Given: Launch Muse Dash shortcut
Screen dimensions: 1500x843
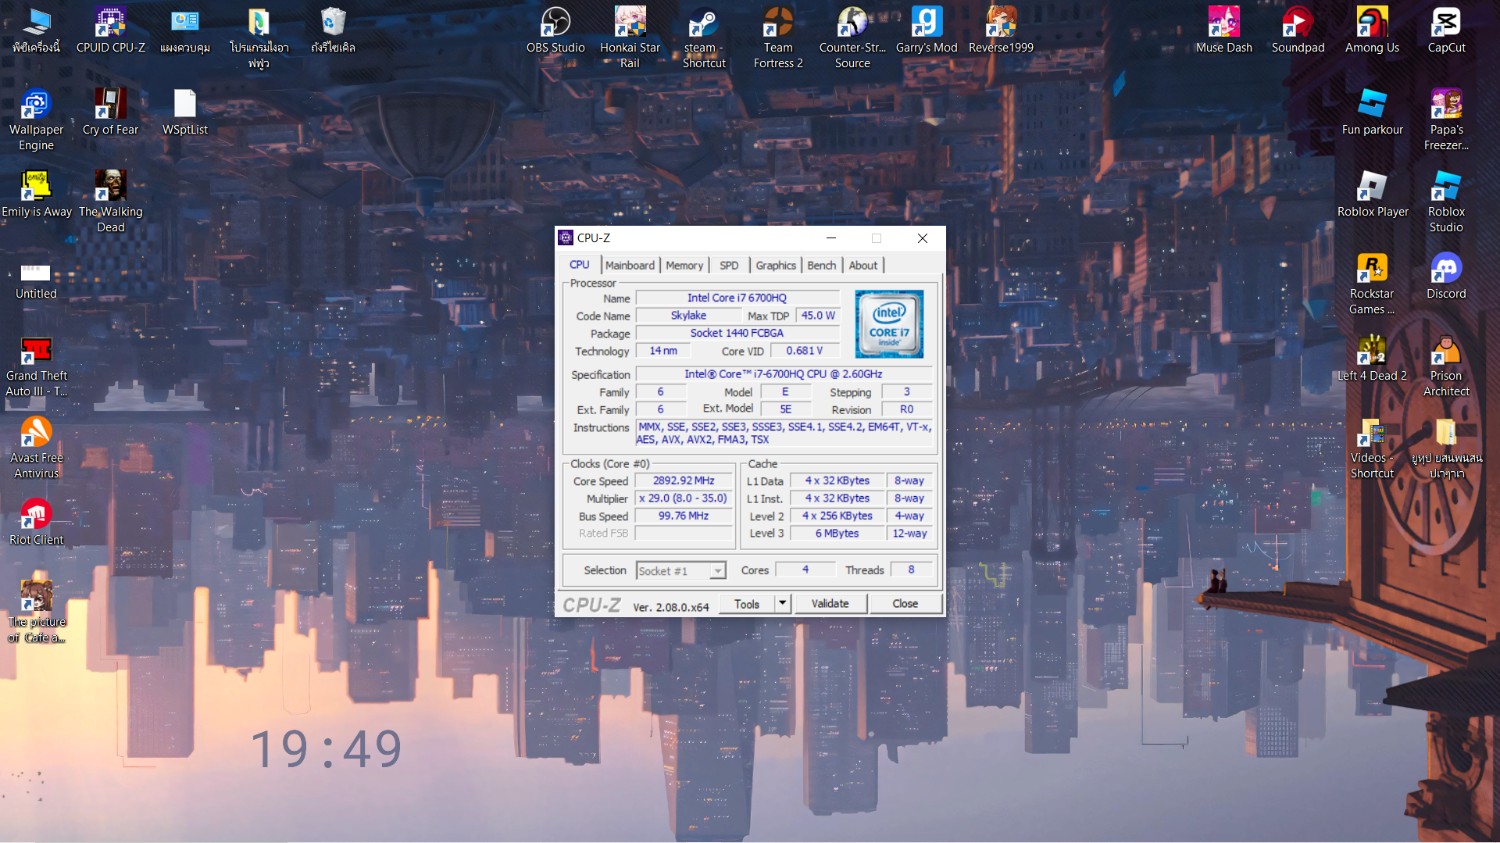Looking at the screenshot, I should (x=1224, y=30).
